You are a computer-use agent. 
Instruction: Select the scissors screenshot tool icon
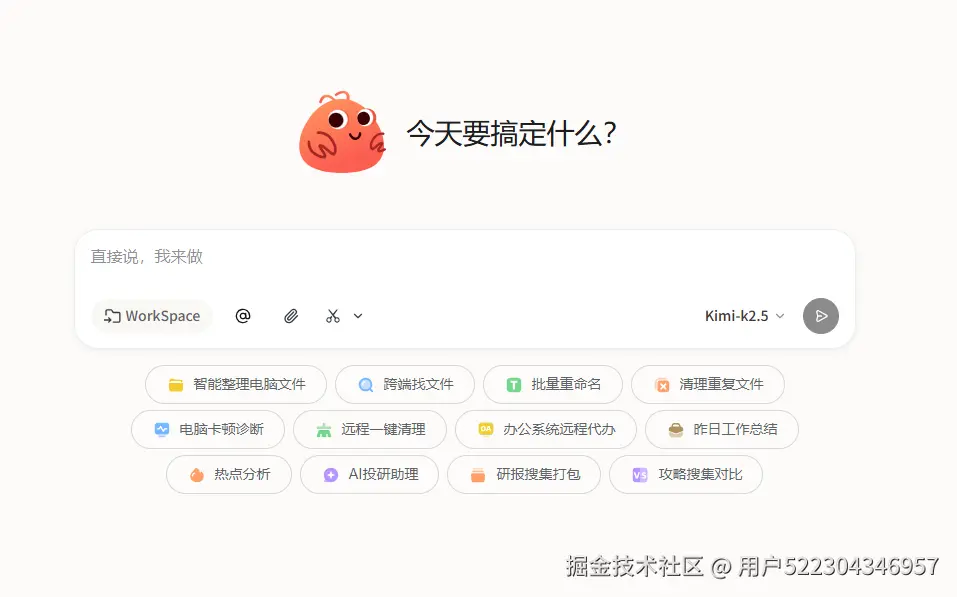331,315
